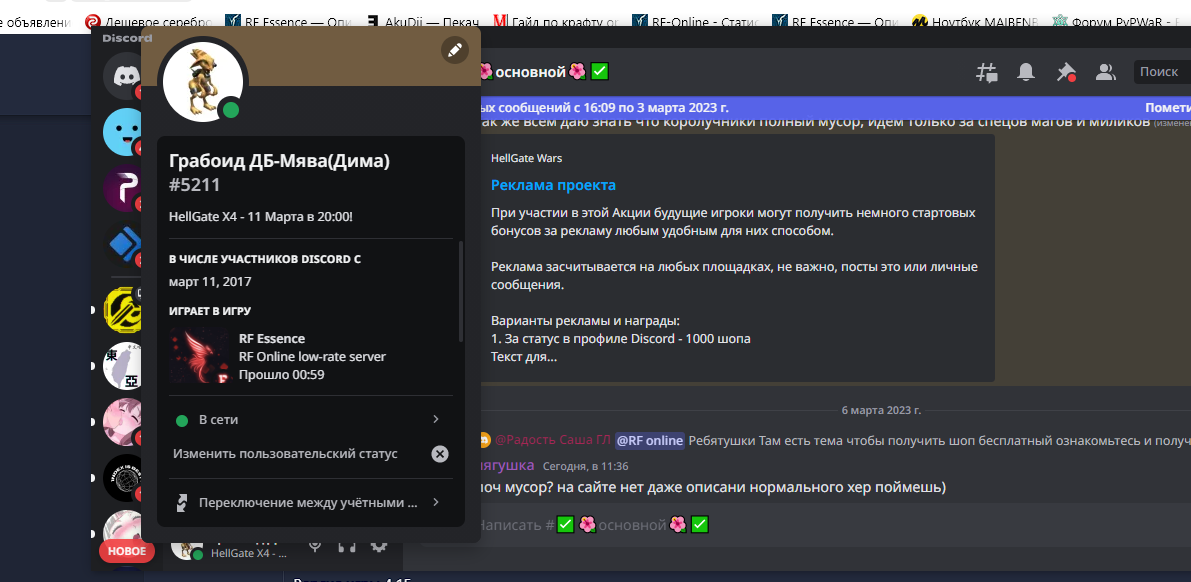1191x582 pixels.
Task: Click the RF Essence game thumbnail
Action: pyautogui.click(x=200, y=355)
